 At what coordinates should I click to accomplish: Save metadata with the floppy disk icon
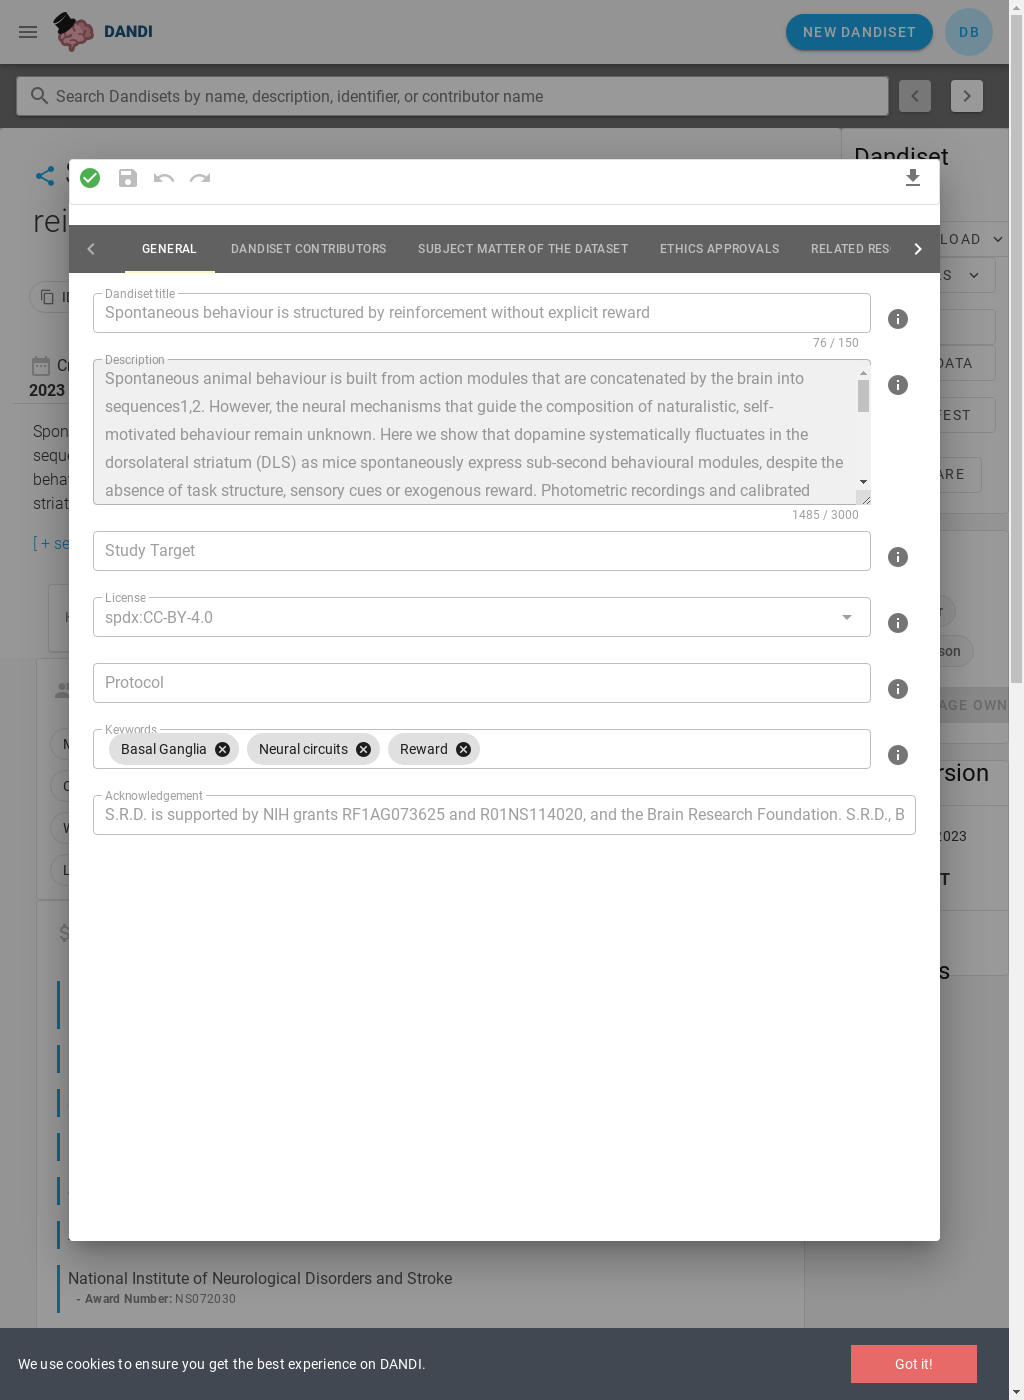(128, 178)
